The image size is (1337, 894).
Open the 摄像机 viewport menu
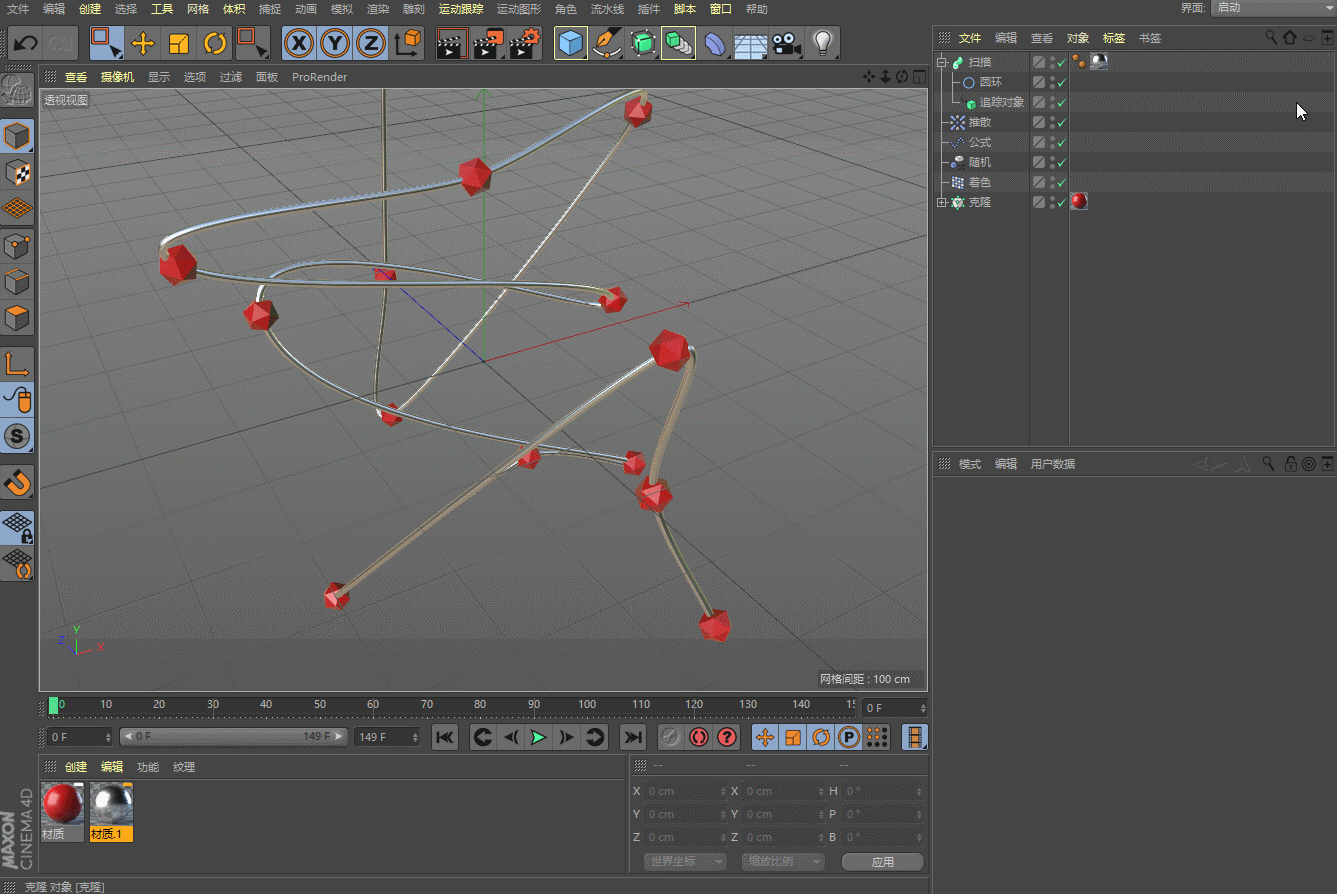click(x=117, y=77)
